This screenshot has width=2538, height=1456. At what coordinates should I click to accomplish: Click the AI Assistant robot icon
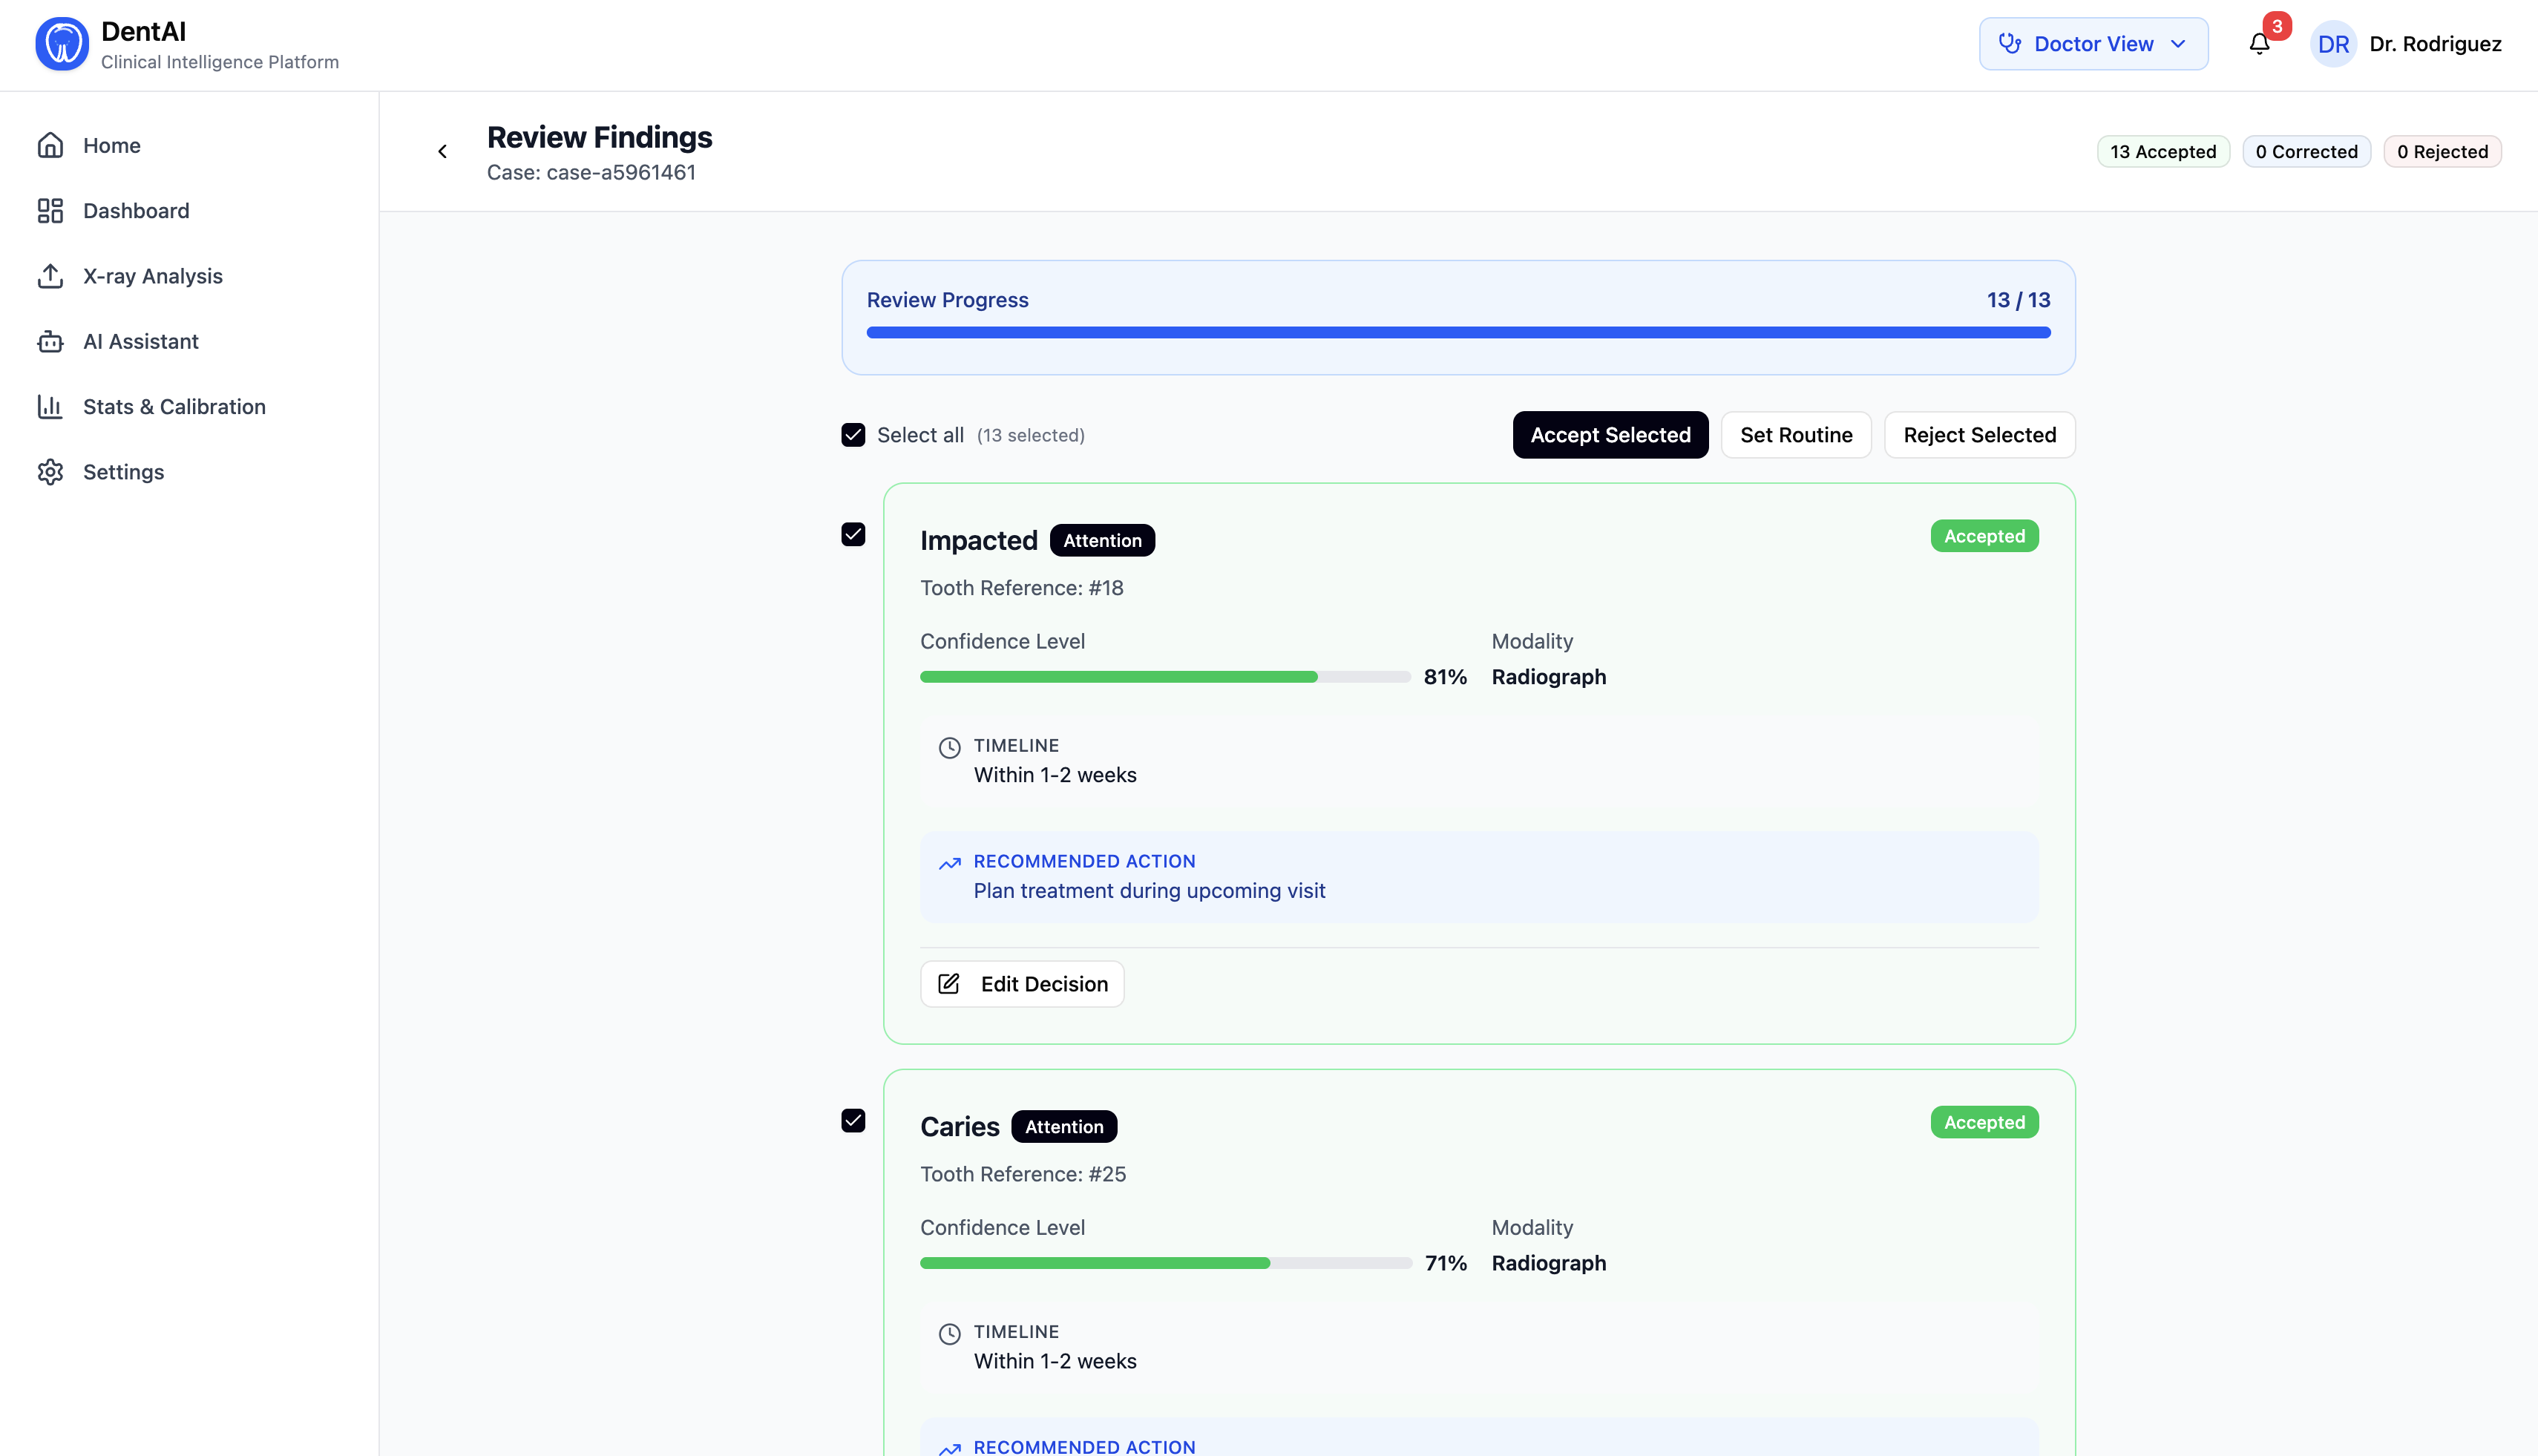click(x=50, y=342)
